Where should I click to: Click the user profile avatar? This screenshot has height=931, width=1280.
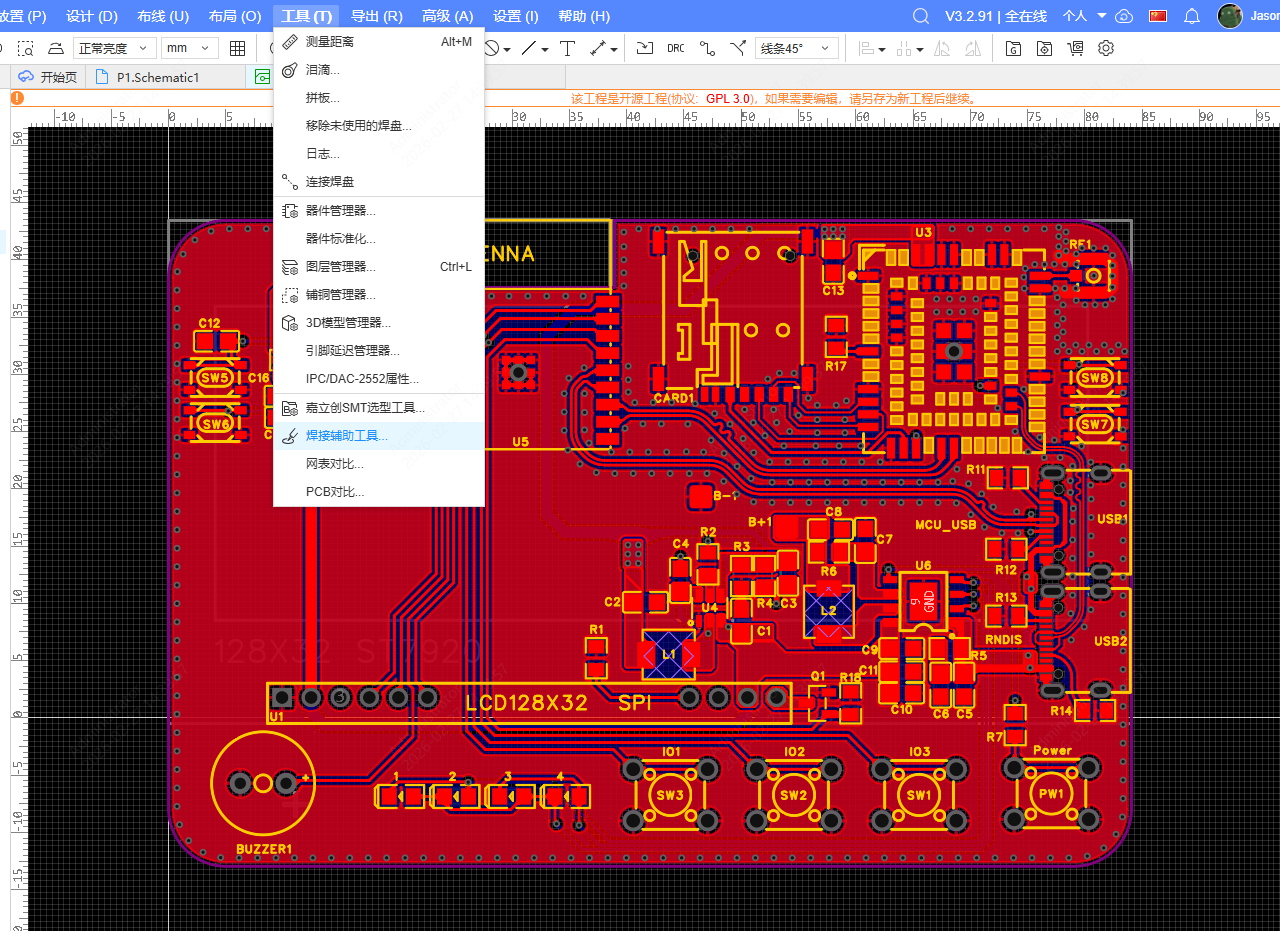(1230, 16)
